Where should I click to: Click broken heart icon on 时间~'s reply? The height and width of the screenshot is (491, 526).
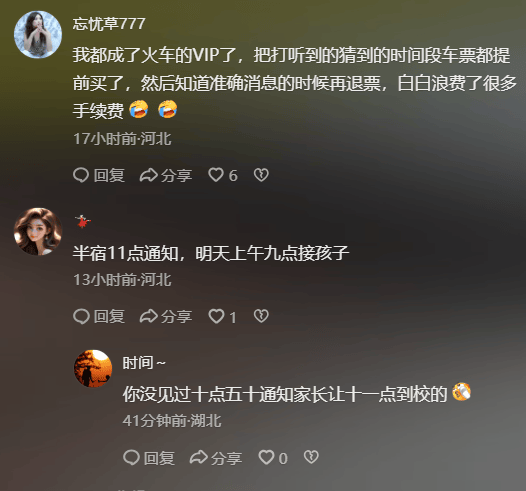tap(311, 457)
